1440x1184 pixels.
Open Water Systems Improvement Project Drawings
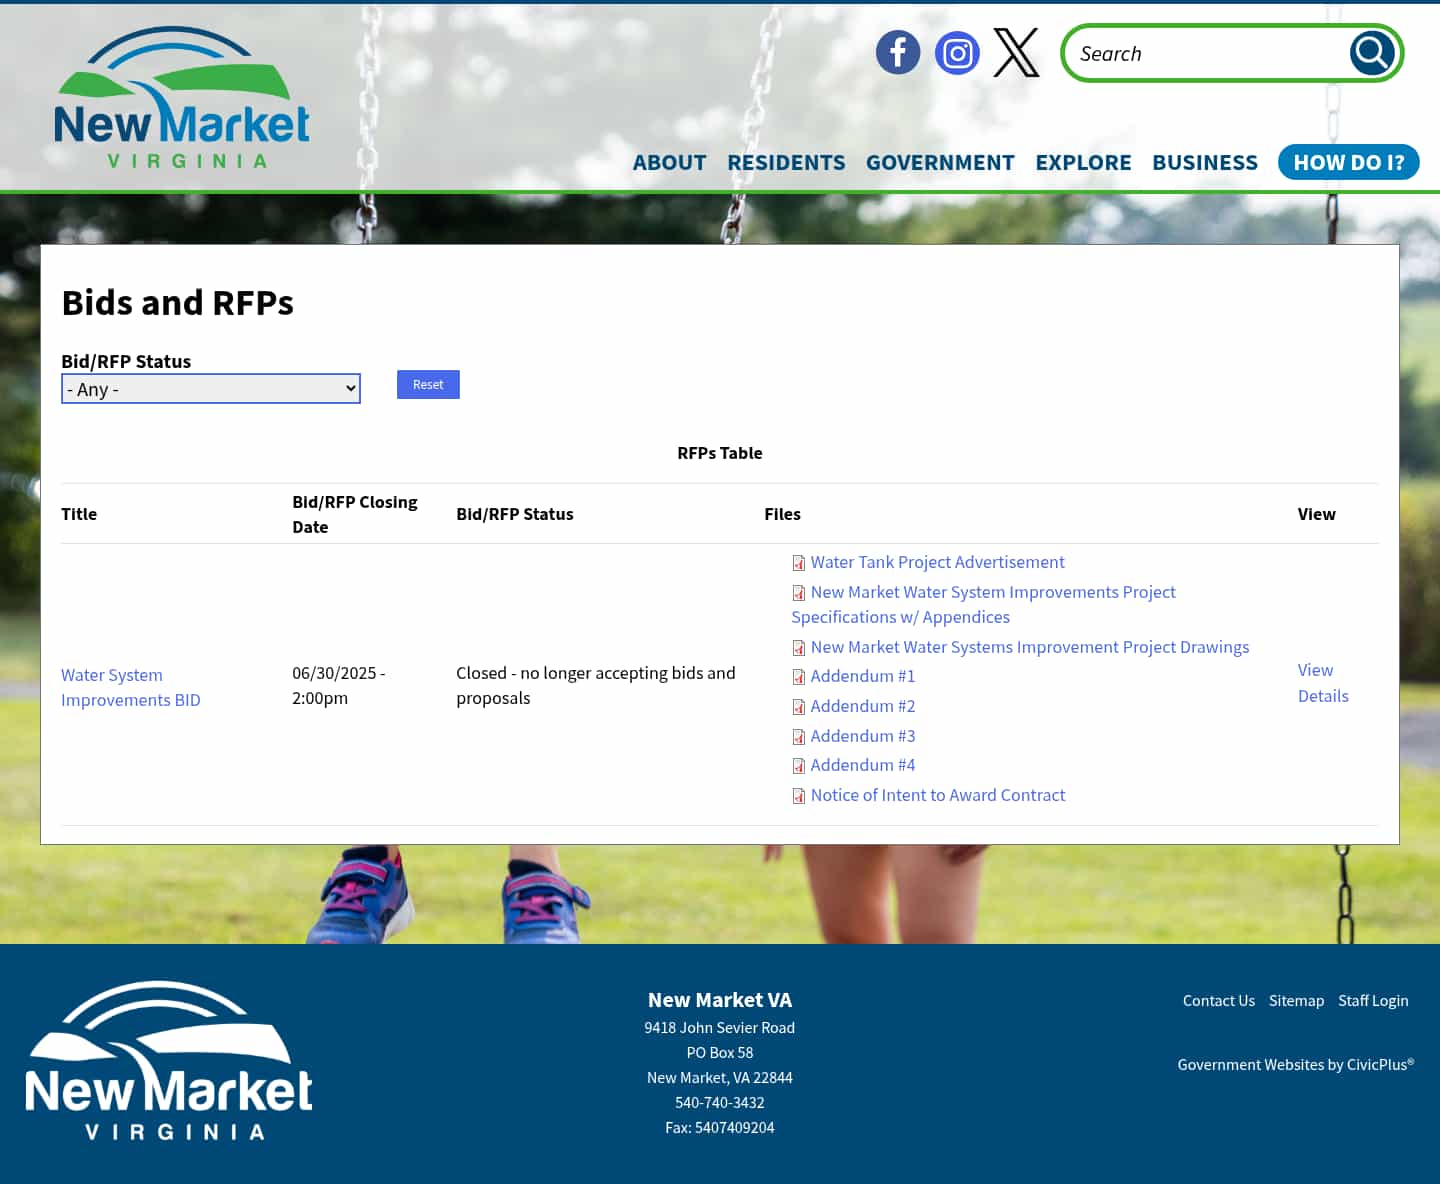1030,647
